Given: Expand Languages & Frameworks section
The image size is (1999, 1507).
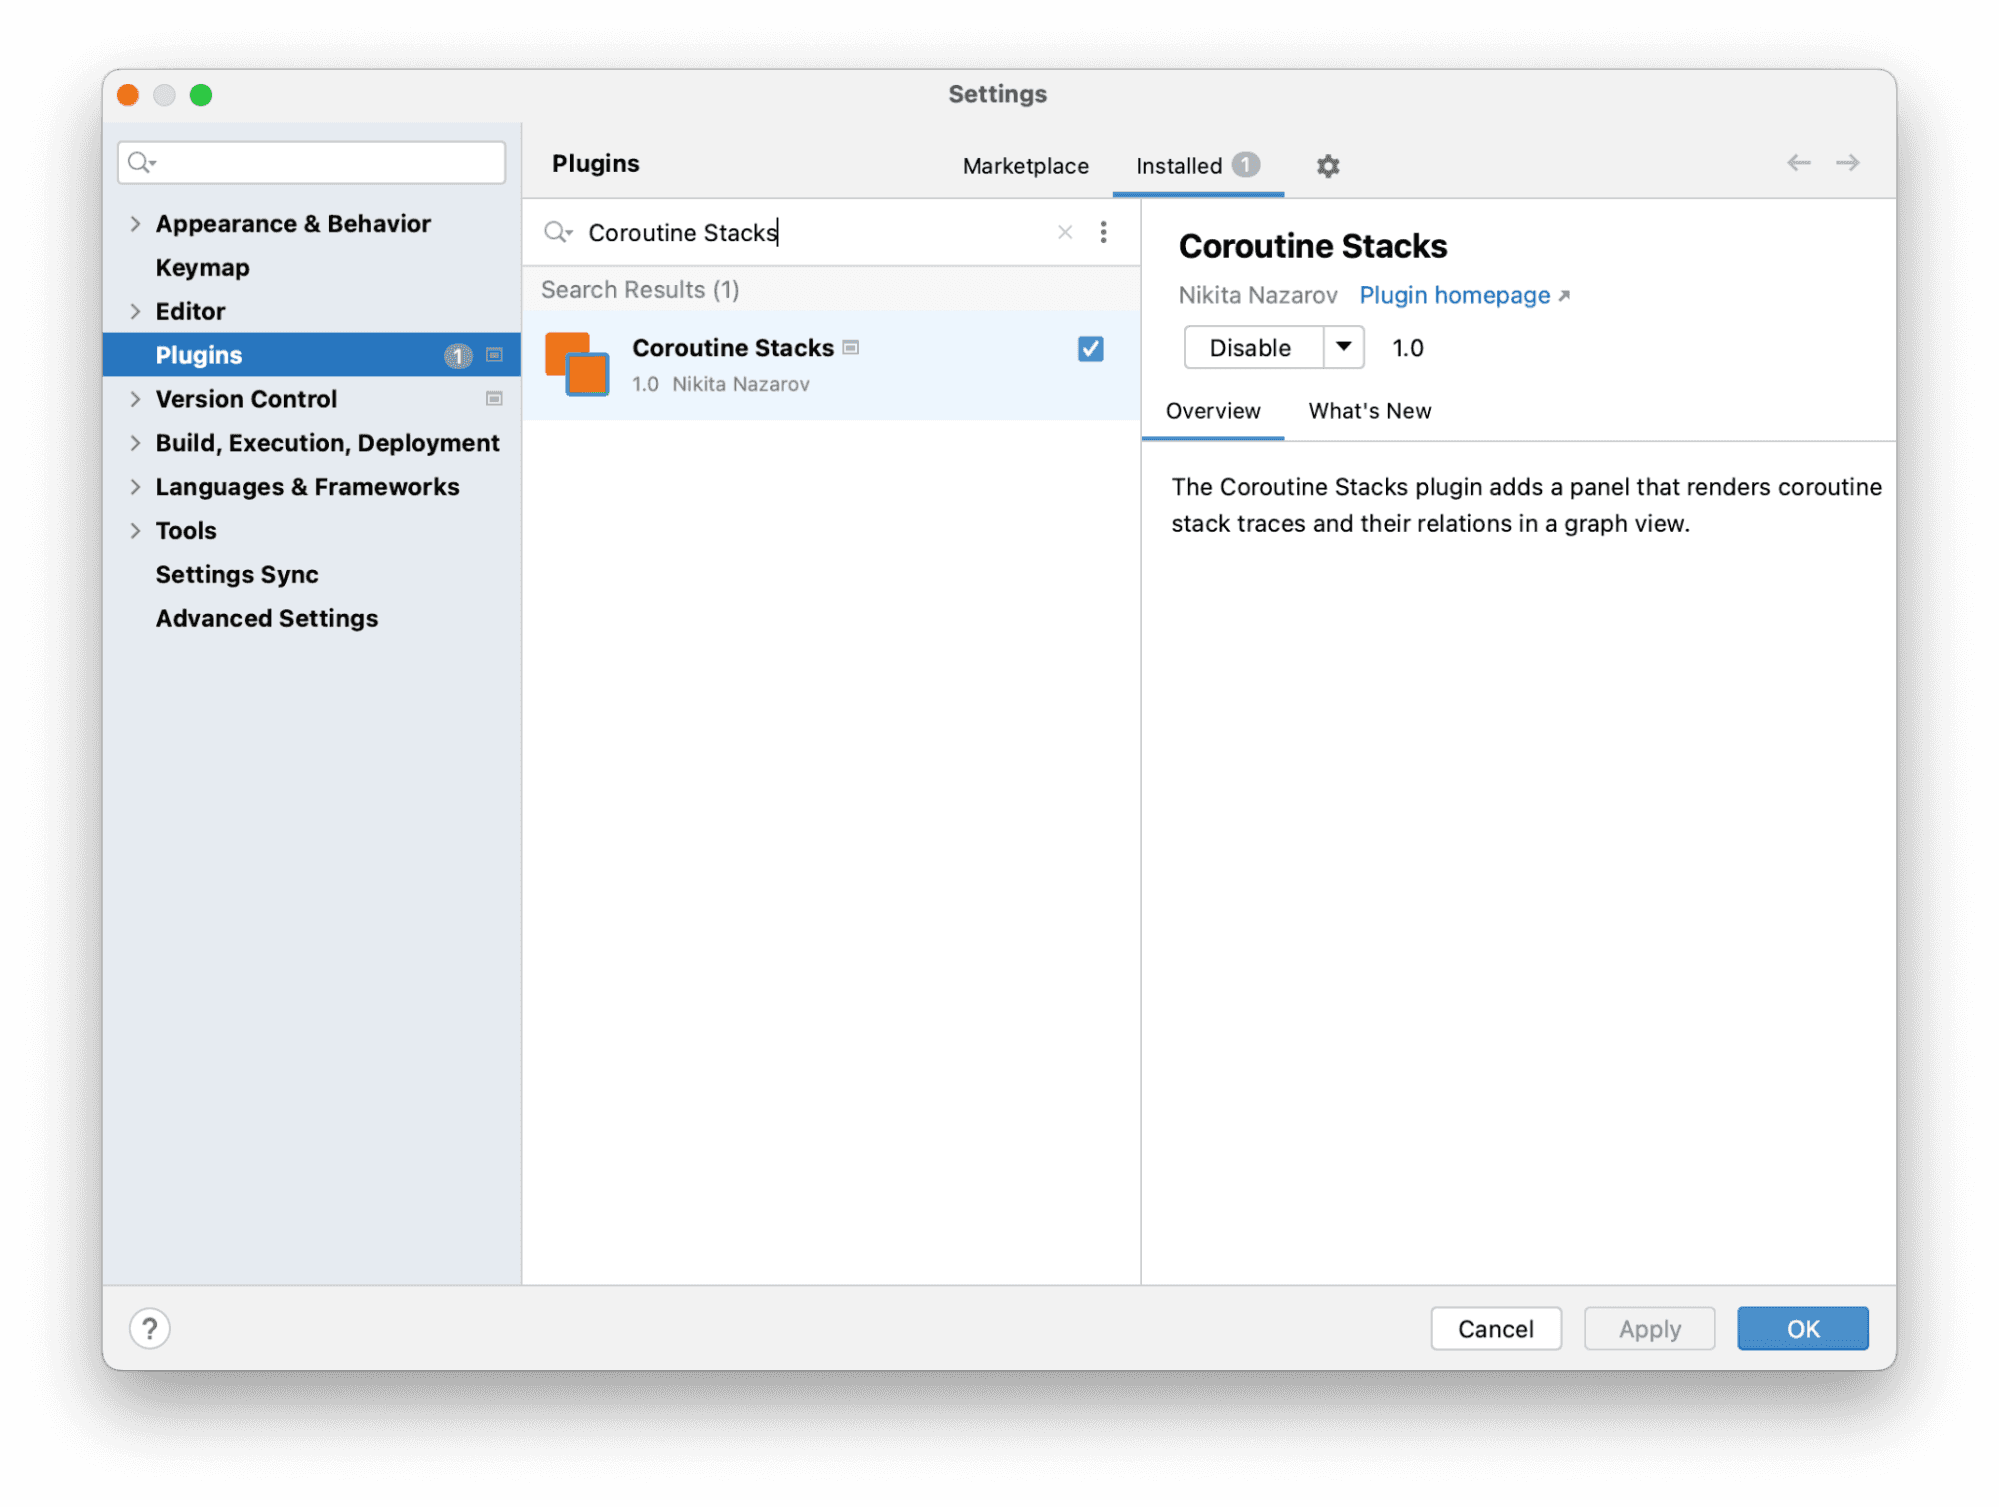Looking at the screenshot, I should [135, 487].
